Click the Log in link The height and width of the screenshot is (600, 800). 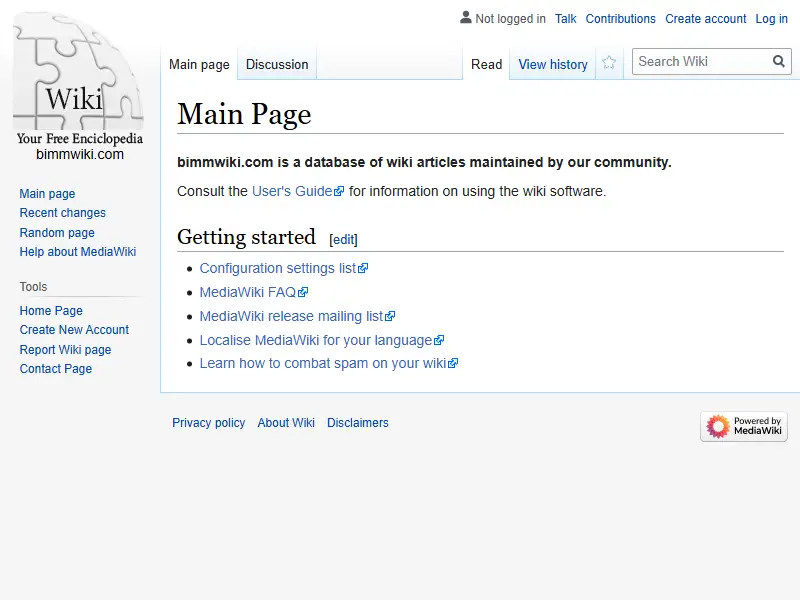point(771,19)
